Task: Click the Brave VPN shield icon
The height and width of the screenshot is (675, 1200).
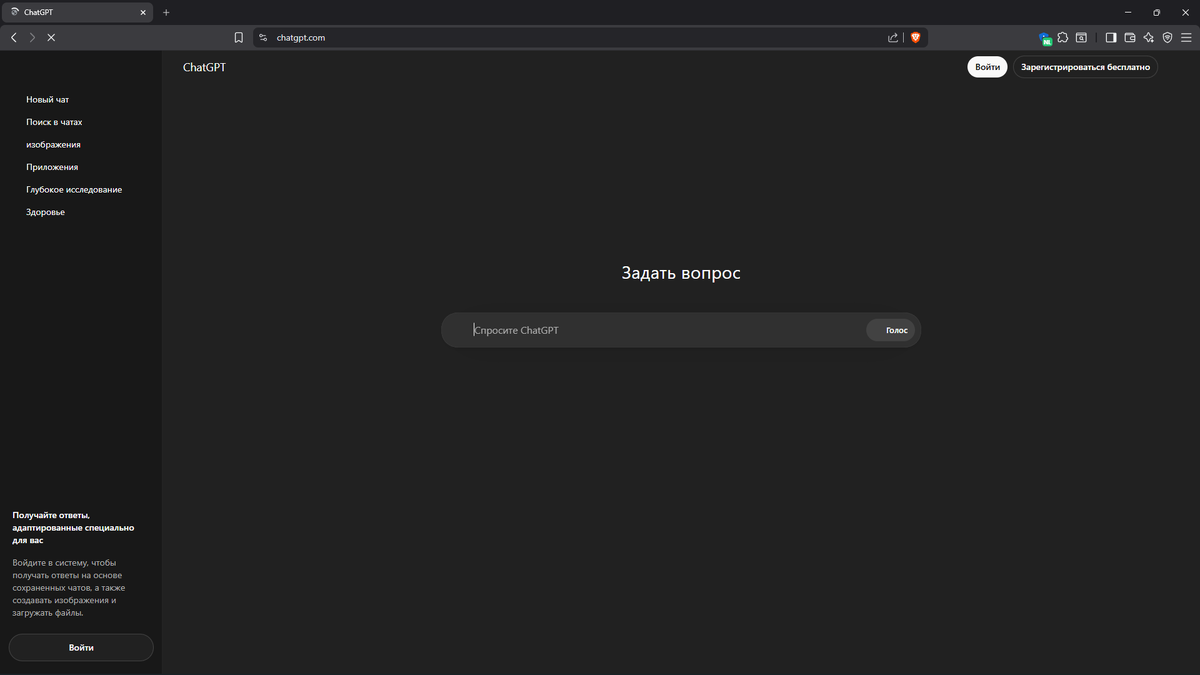Action: pyautogui.click(x=1167, y=37)
